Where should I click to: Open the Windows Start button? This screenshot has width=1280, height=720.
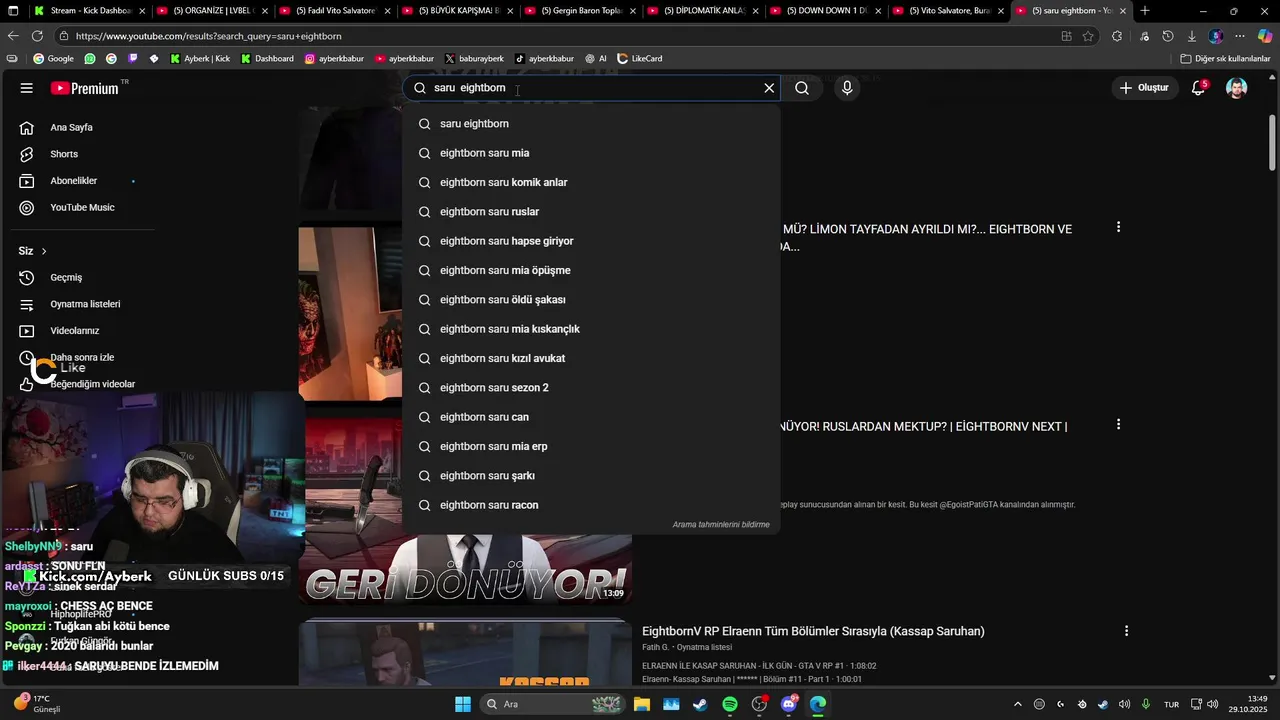[x=463, y=704]
